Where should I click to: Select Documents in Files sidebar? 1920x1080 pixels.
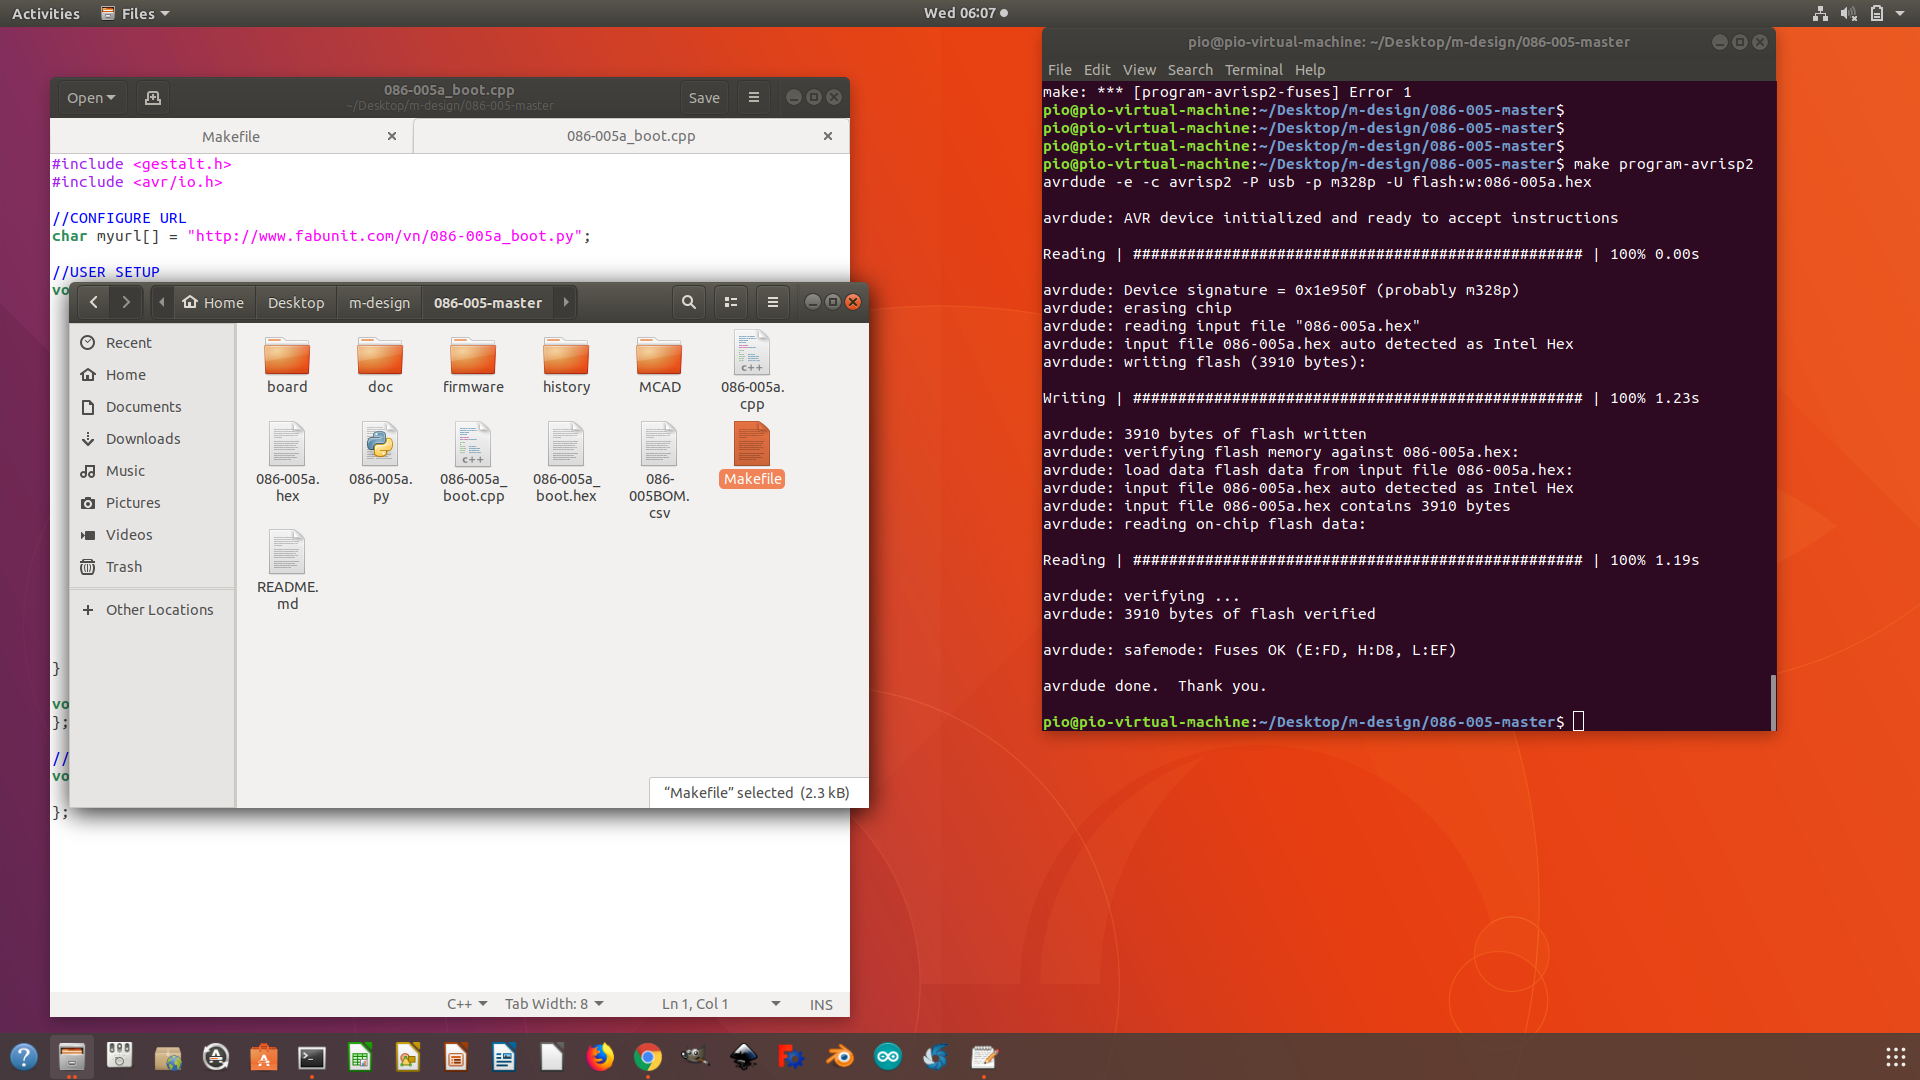tap(152, 407)
